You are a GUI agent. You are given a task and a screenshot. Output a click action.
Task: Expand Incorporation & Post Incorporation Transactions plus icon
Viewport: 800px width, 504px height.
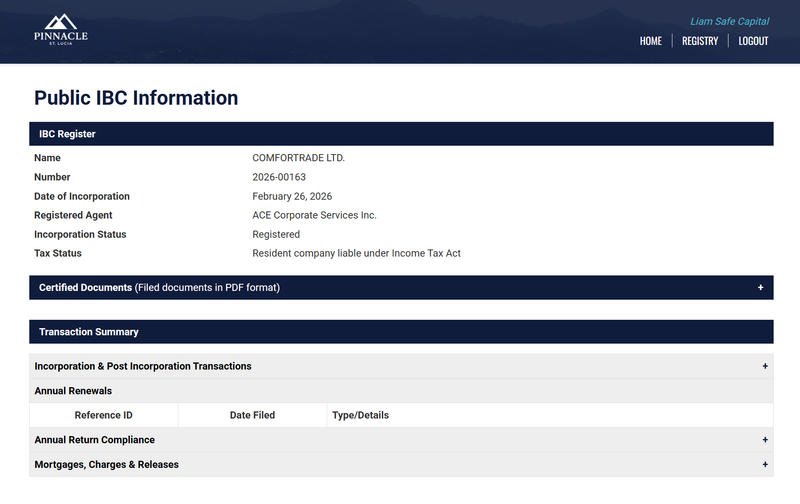click(x=765, y=366)
